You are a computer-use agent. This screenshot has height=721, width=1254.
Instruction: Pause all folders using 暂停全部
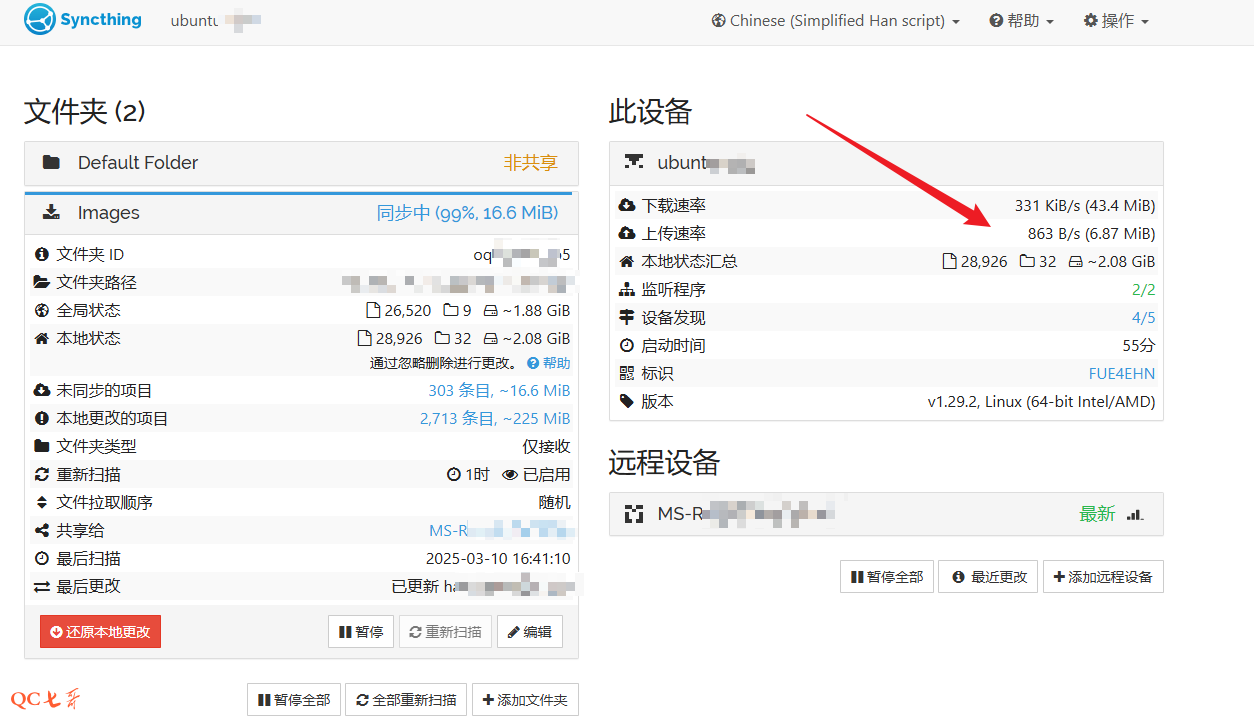point(294,700)
